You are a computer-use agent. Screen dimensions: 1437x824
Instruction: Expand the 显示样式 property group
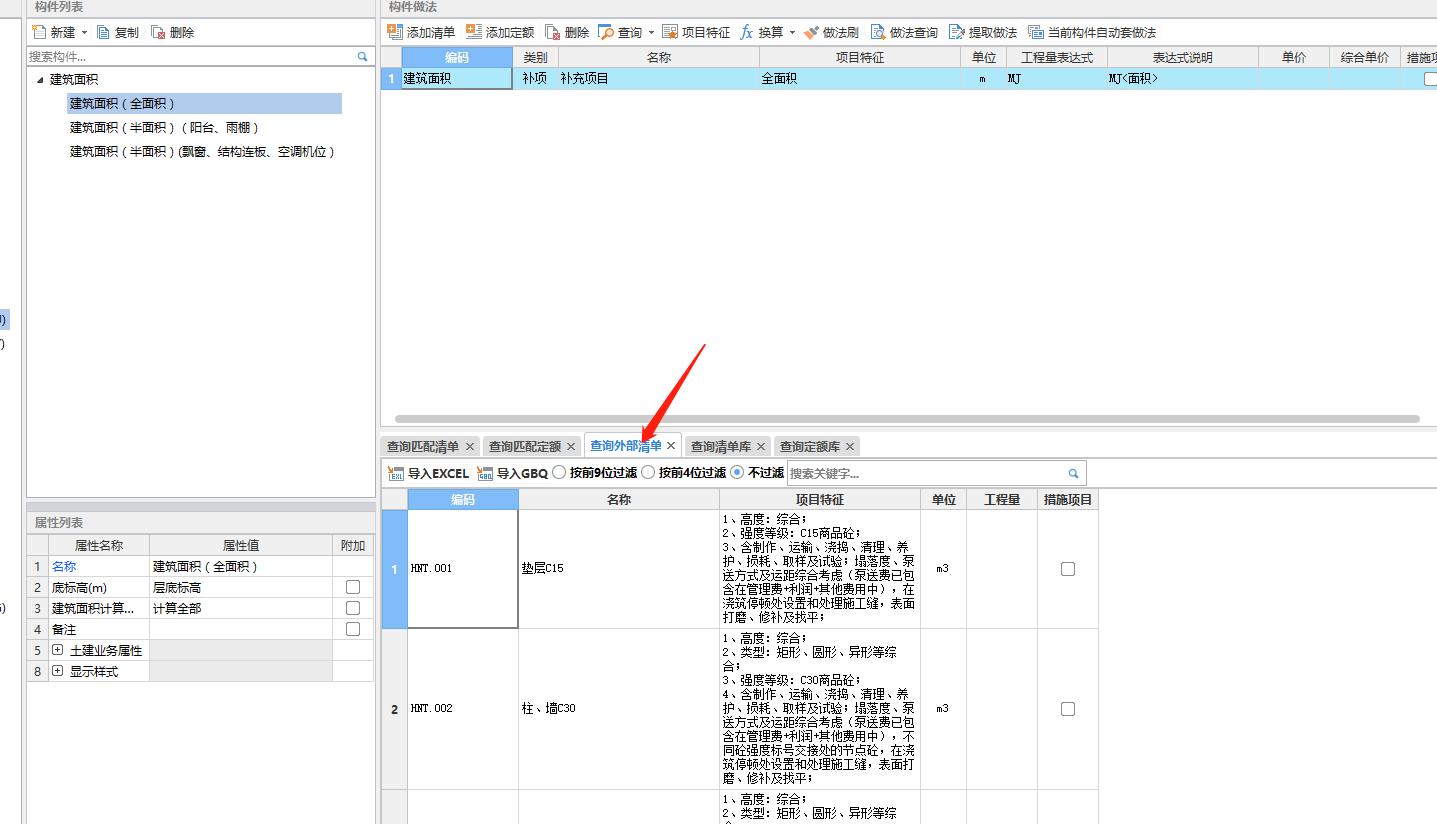pyautogui.click(x=57, y=671)
